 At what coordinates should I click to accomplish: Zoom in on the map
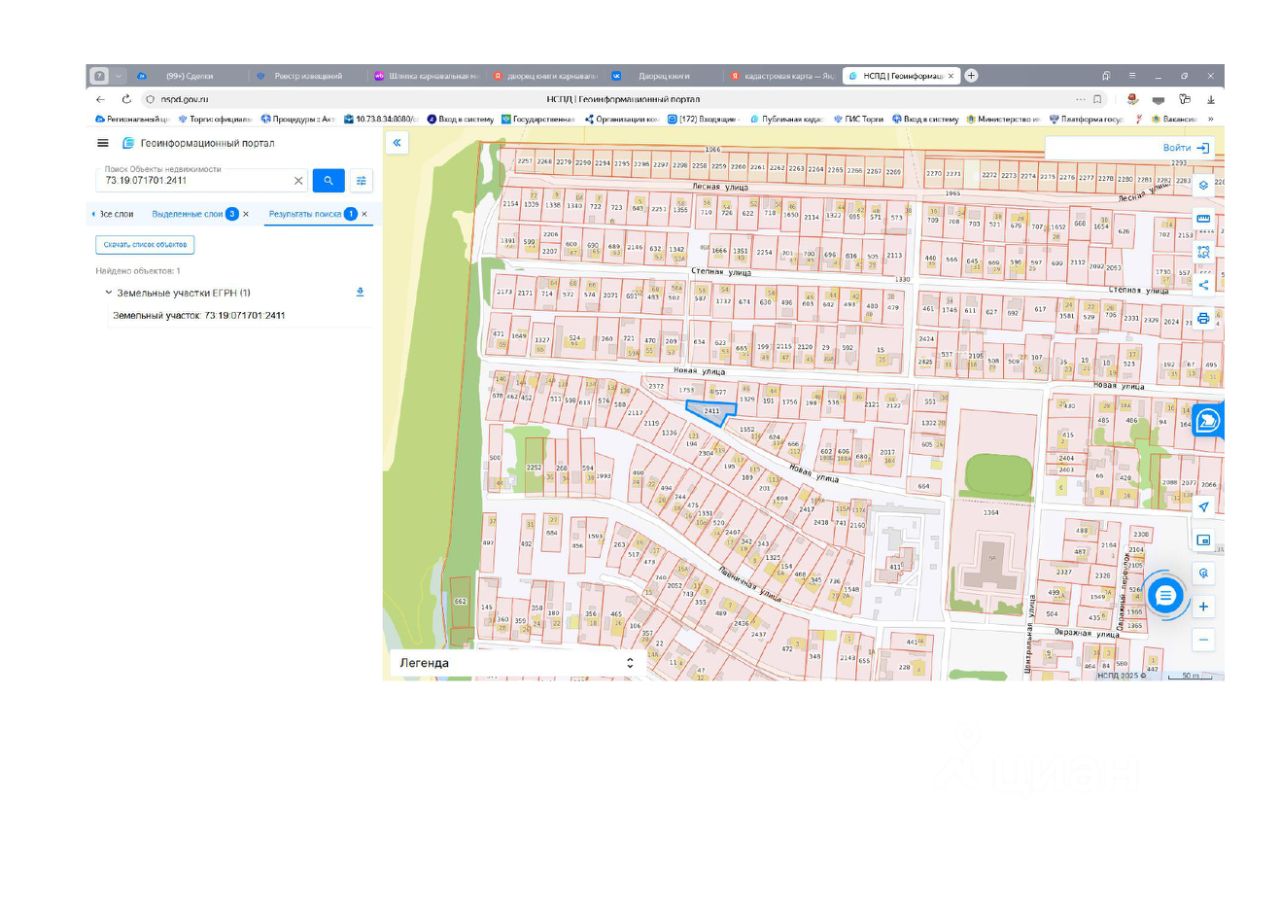[1203, 607]
